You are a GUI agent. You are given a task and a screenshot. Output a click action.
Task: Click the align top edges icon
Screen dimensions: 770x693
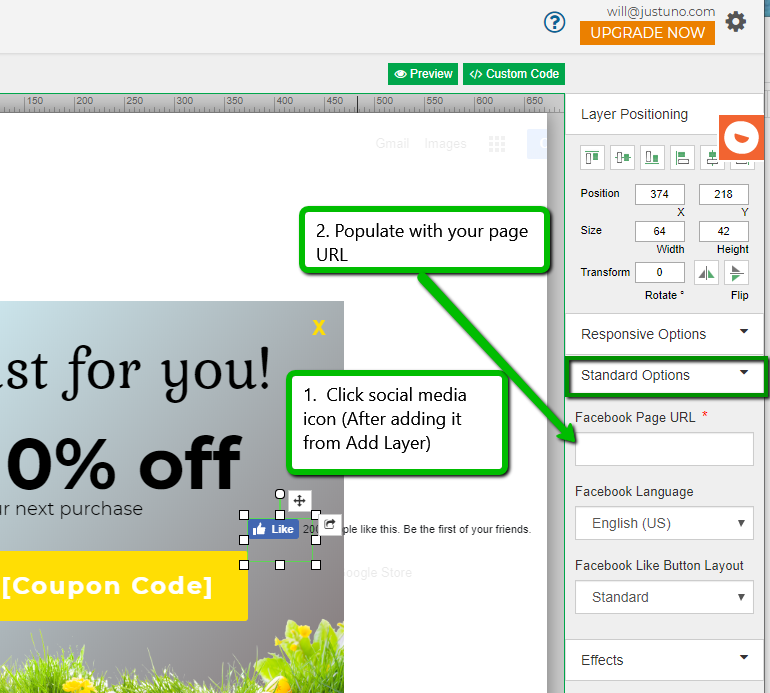(x=593, y=157)
